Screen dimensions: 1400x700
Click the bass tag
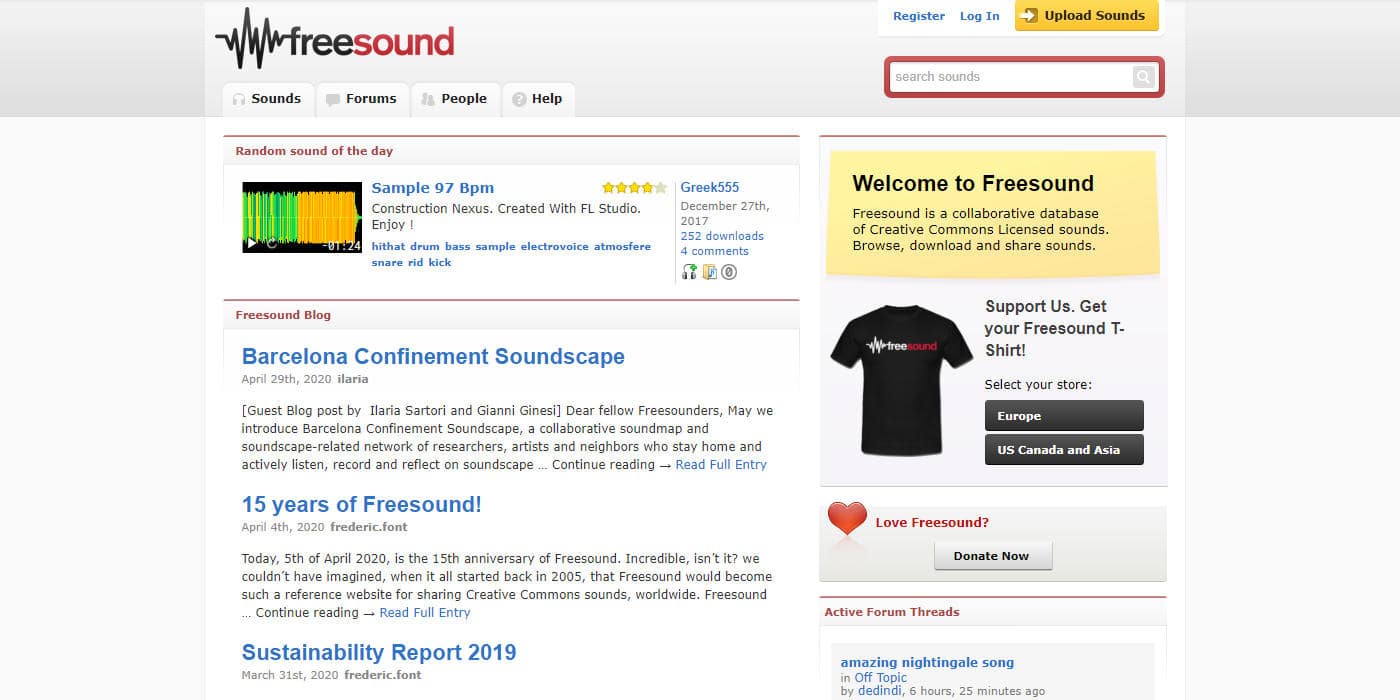tap(458, 246)
